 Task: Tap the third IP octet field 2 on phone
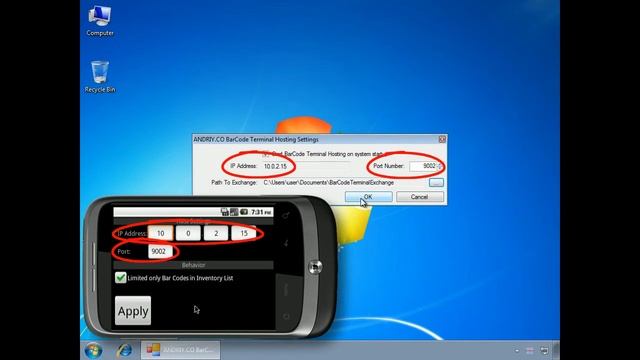click(216, 233)
